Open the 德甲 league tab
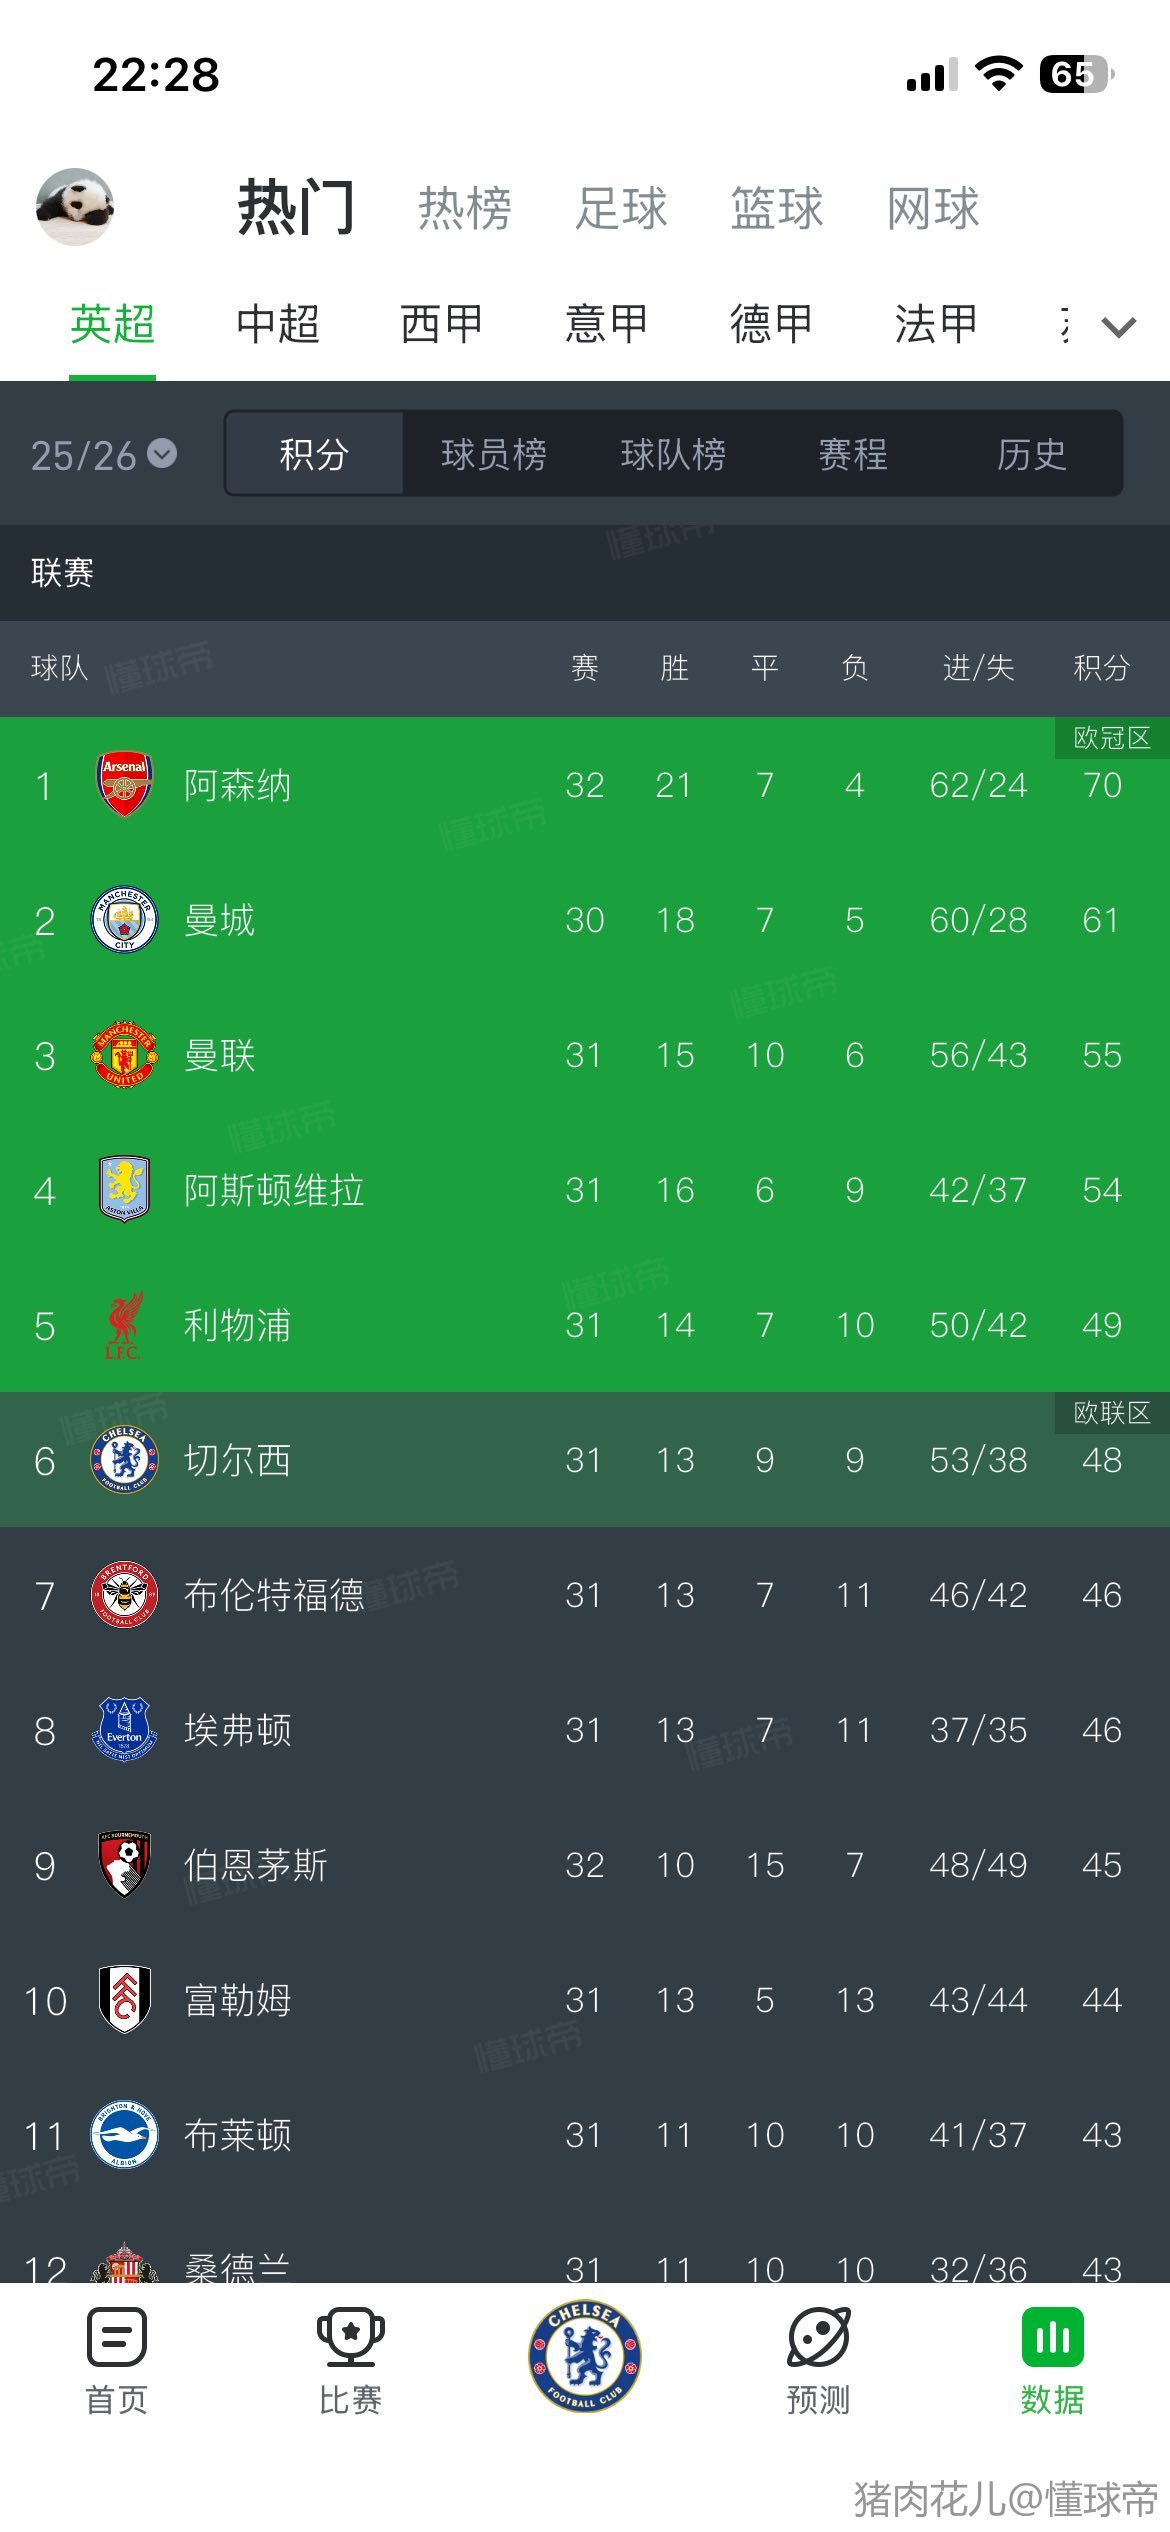This screenshot has height=2532, width=1170. pos(771,324)
